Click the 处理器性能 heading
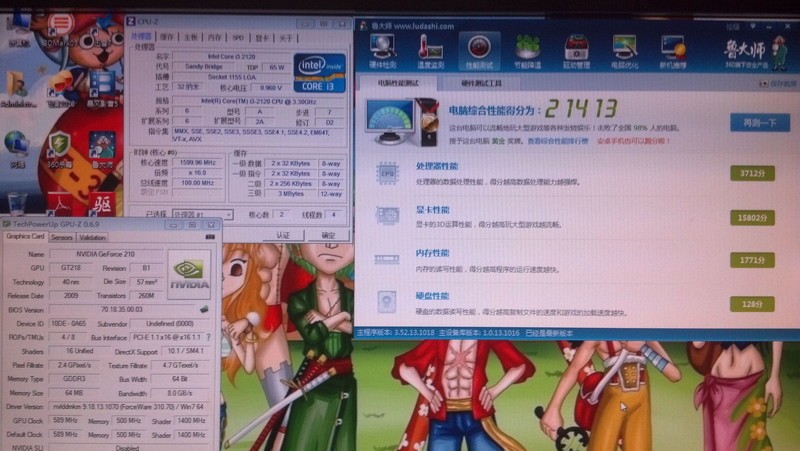 point(437,166)
